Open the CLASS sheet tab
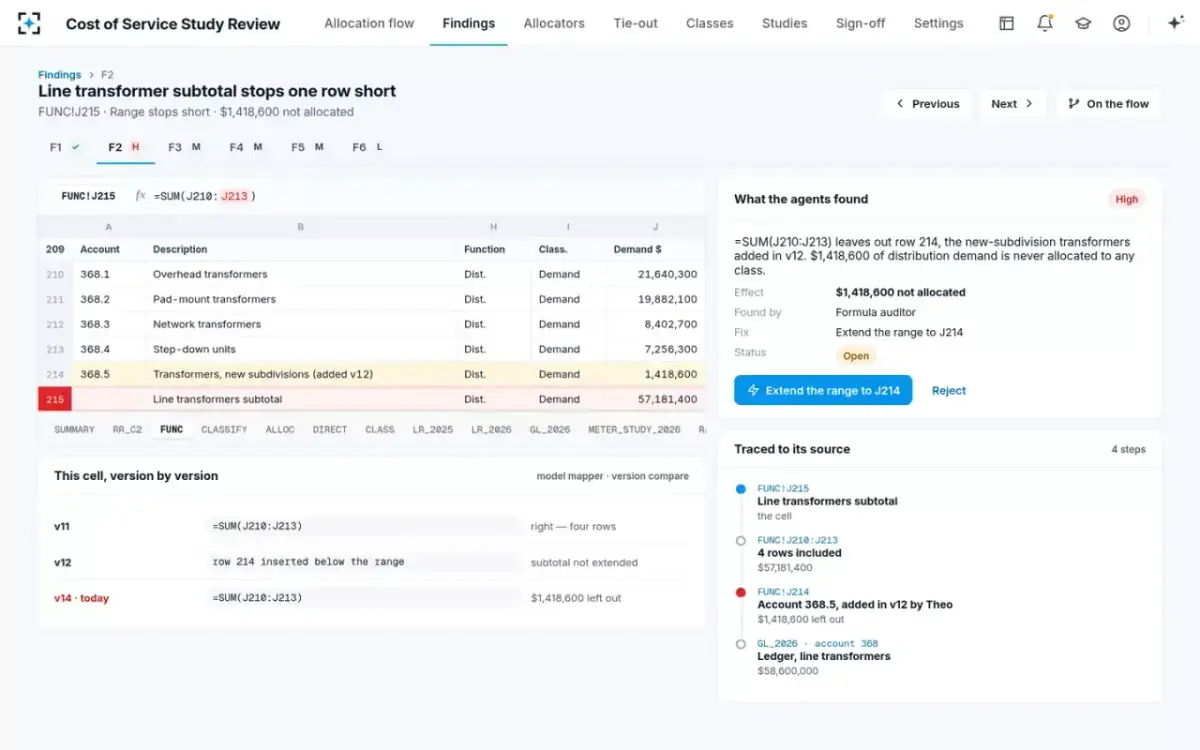The image size is (1200, 750). (380, 430)
